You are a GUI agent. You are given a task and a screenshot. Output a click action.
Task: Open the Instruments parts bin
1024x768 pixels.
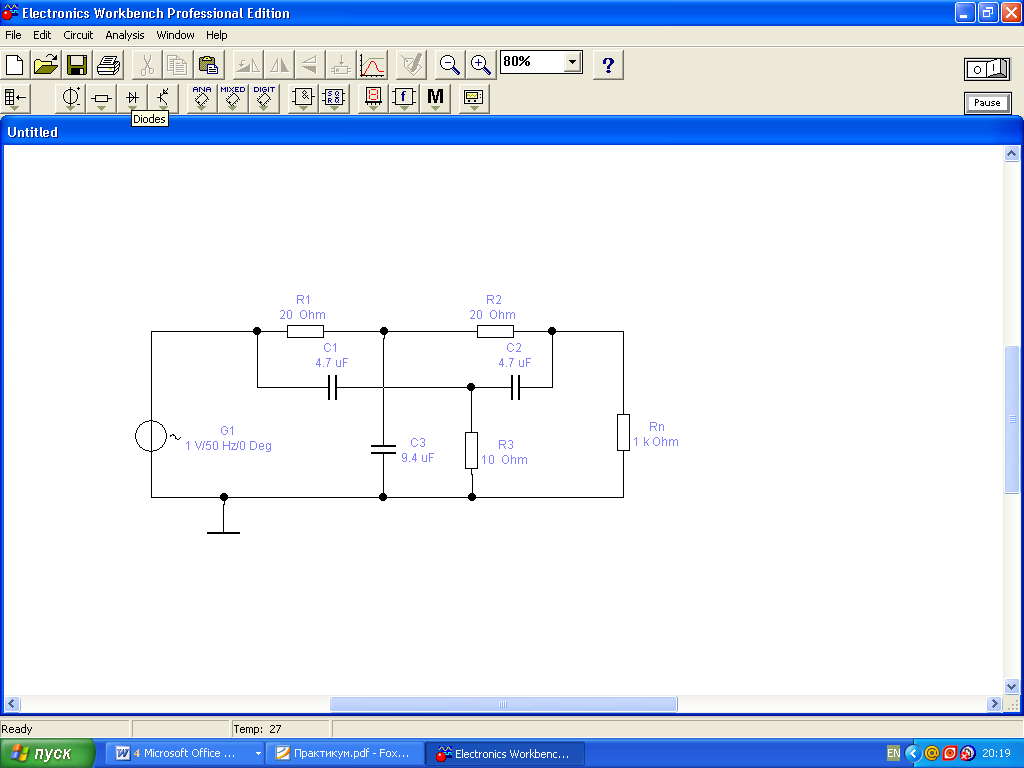point(474,98)
